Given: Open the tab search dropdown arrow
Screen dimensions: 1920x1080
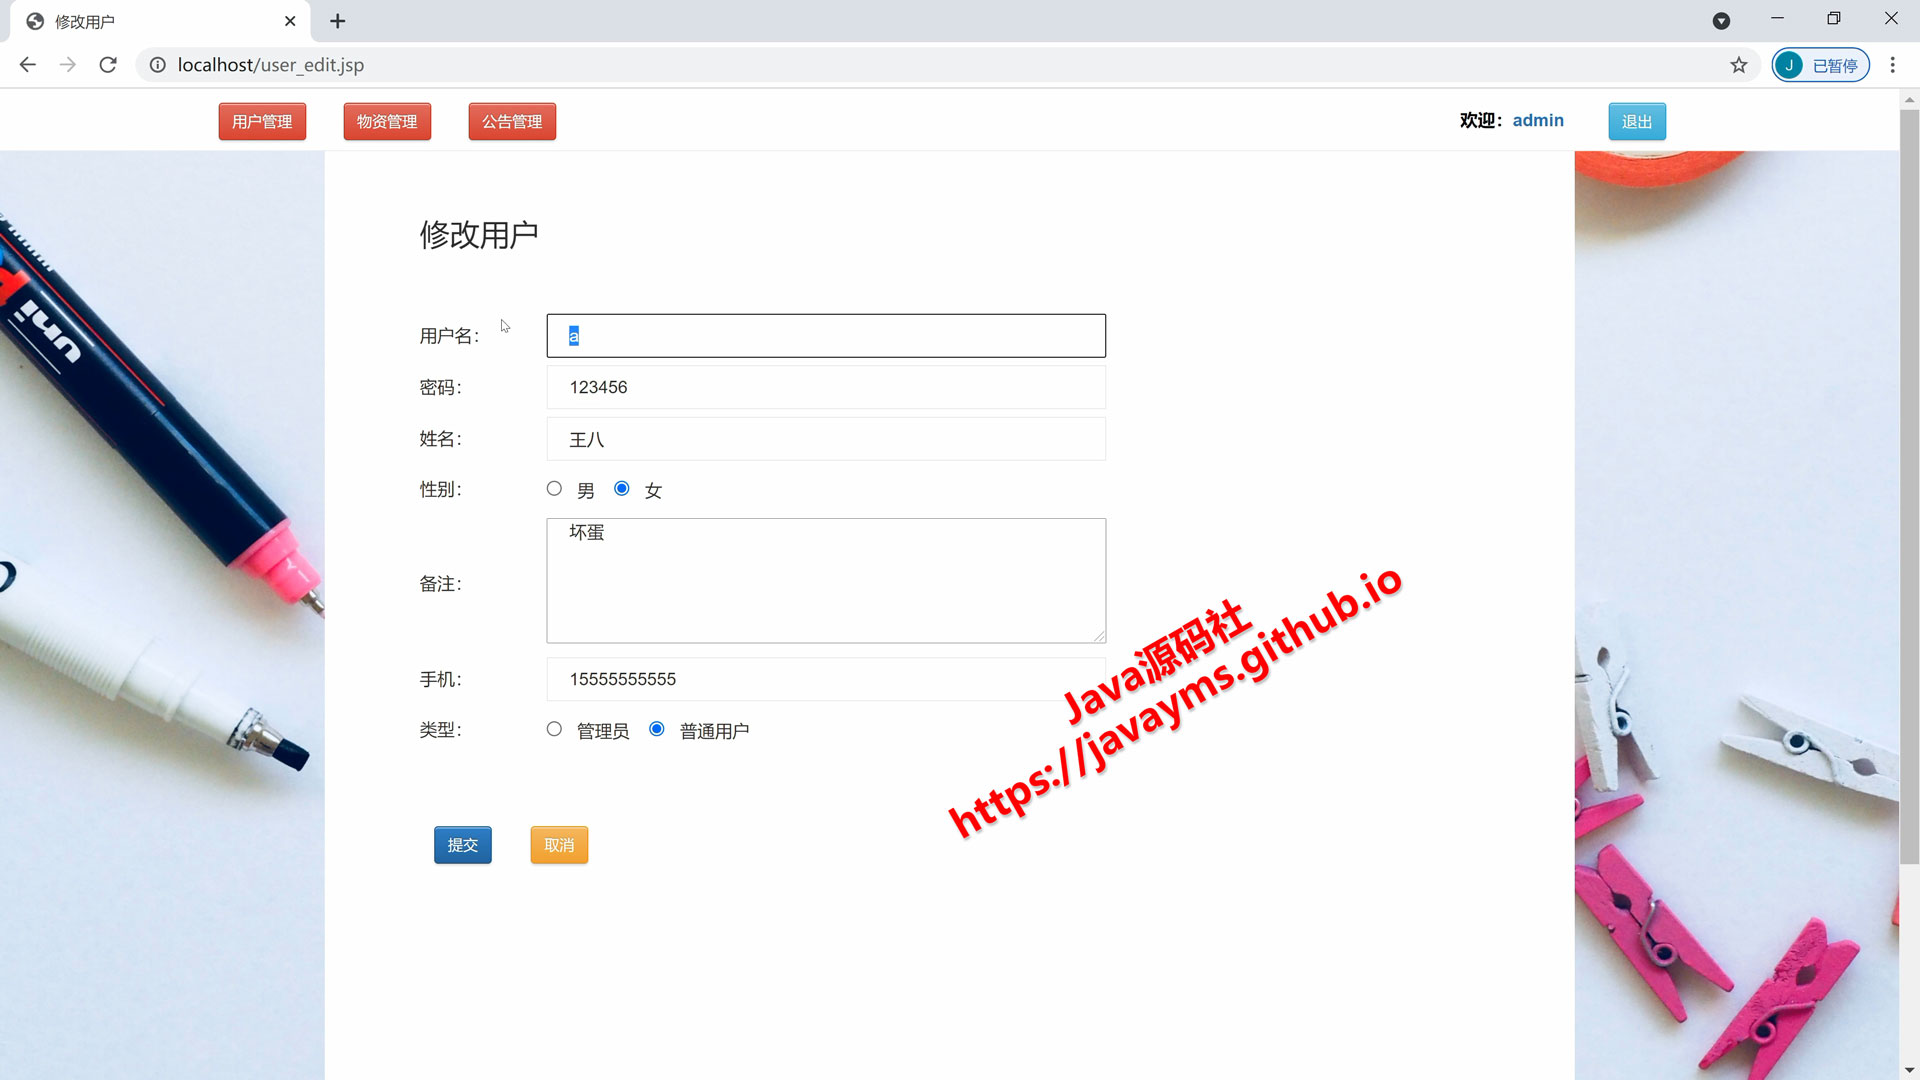Looking at the screenshot, I should click(1721, 21).
